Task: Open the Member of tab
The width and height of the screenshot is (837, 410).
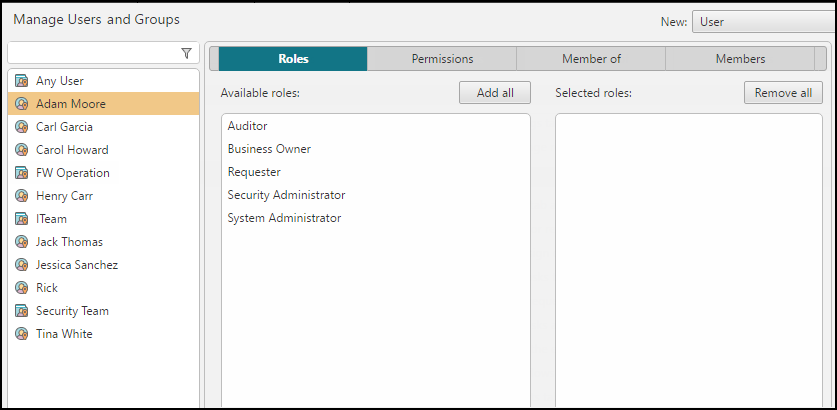Action: click(x=591, y=59)
